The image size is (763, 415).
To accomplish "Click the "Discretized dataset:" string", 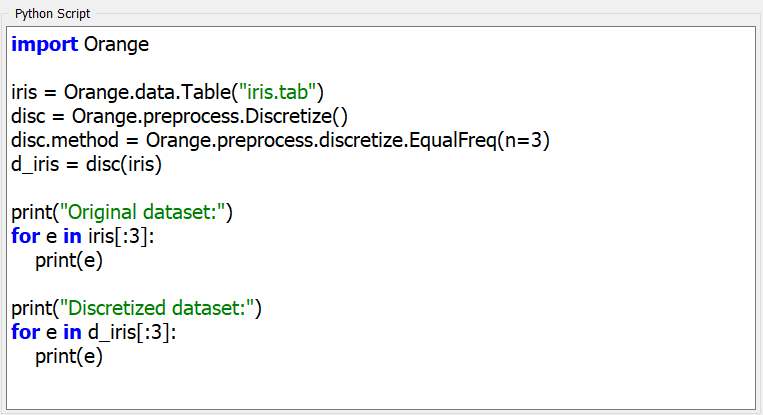I will 157,308.
